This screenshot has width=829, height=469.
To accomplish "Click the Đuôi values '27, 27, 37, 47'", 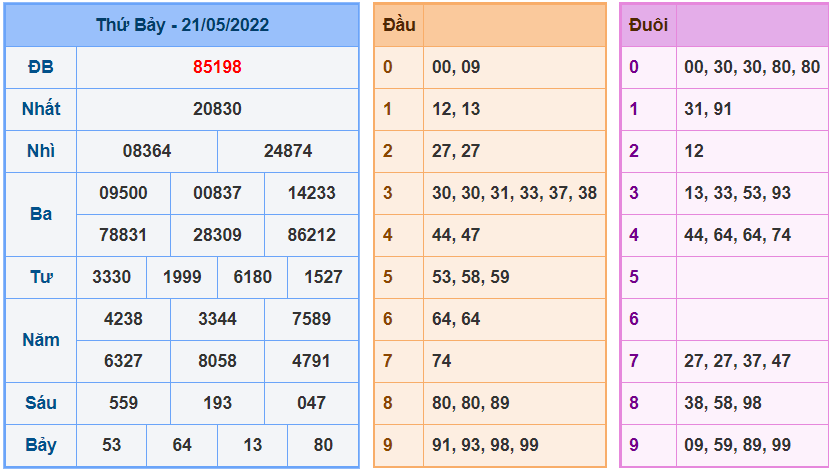I will (738, 361).
